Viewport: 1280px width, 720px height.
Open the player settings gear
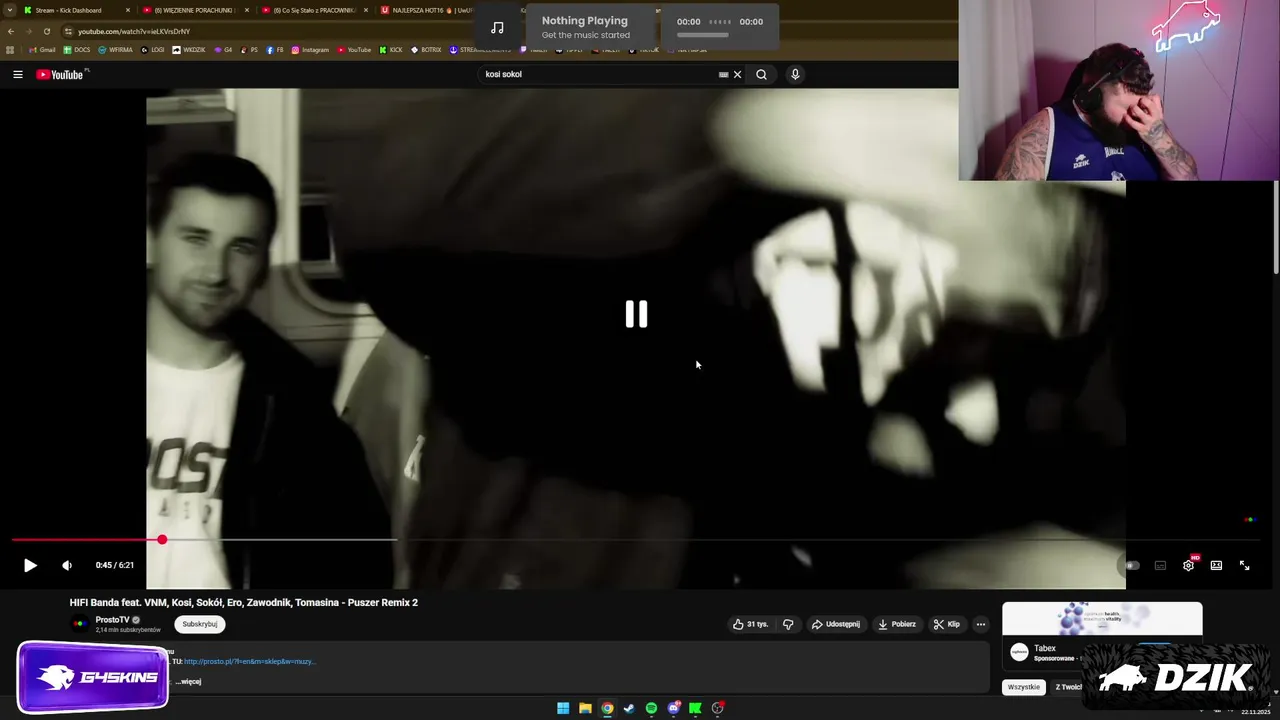(x=1188, y=565)
